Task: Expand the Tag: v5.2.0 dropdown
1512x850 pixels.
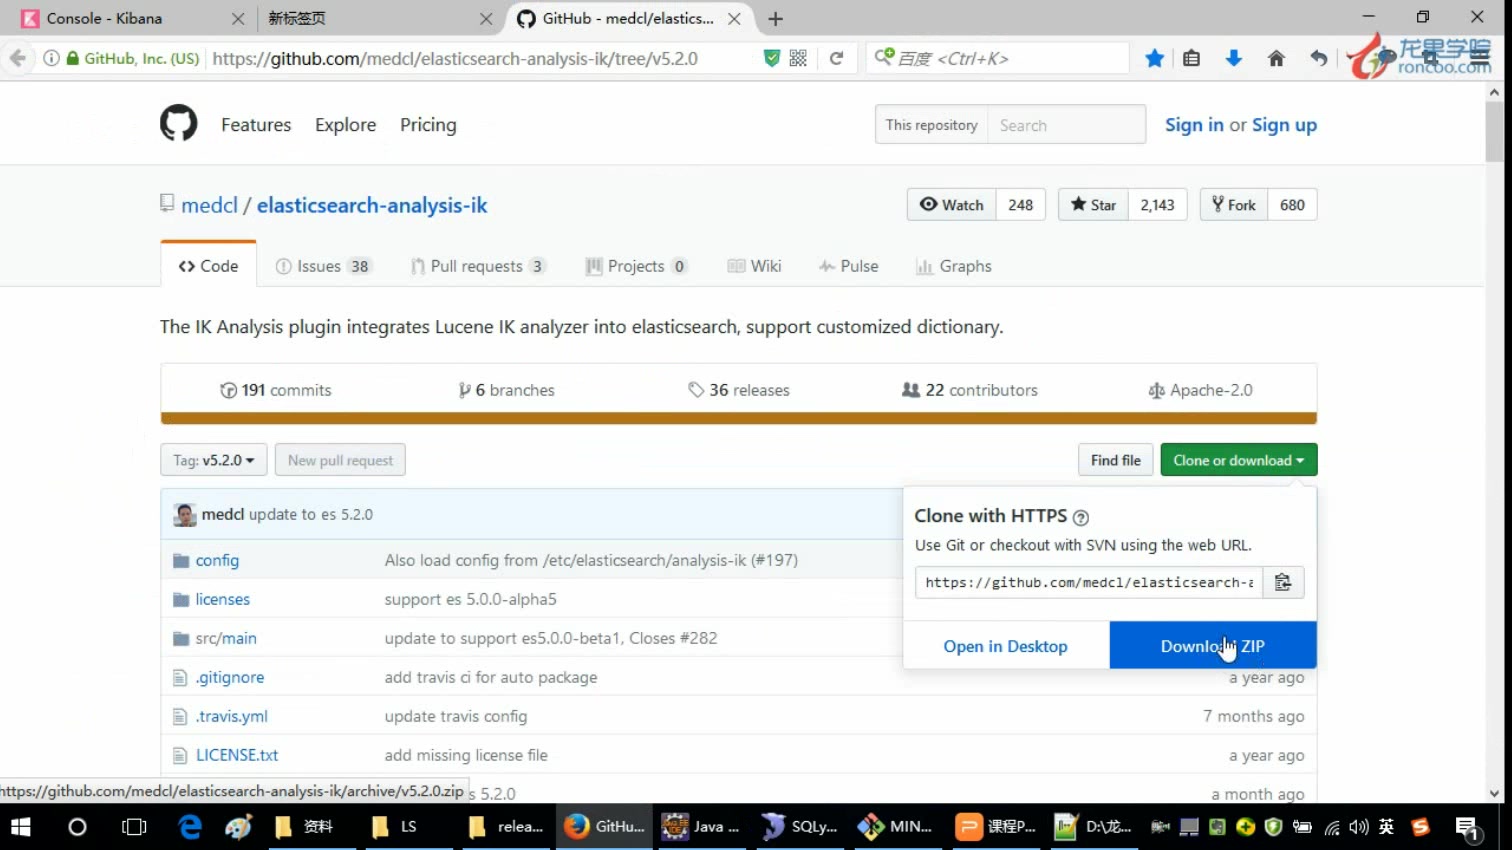Action: click(x=214, y=460)
